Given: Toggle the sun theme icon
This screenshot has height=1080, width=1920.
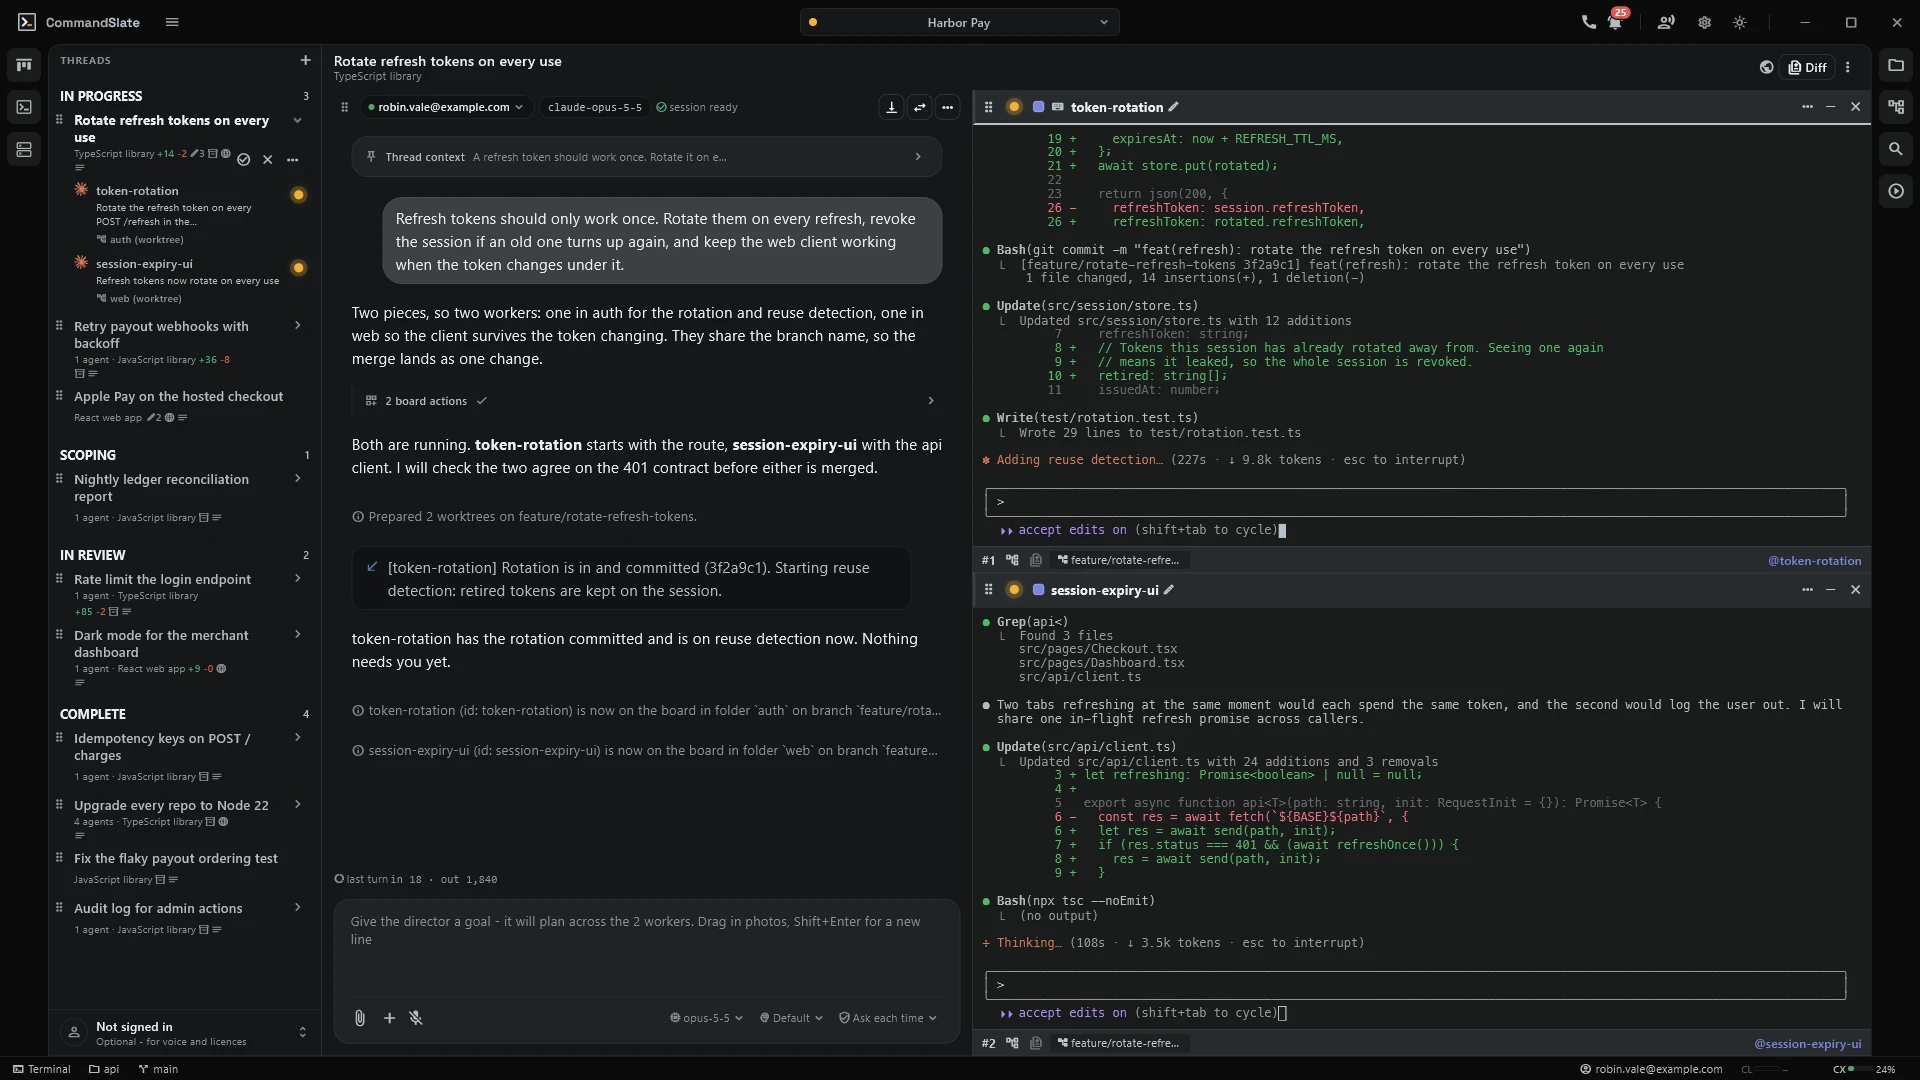Looking at the screenshot, I should point(1740,22).
